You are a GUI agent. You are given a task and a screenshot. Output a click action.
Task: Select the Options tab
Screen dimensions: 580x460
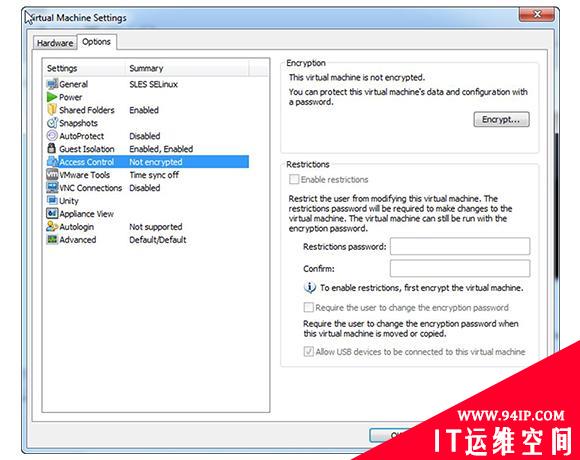point(97,42)
